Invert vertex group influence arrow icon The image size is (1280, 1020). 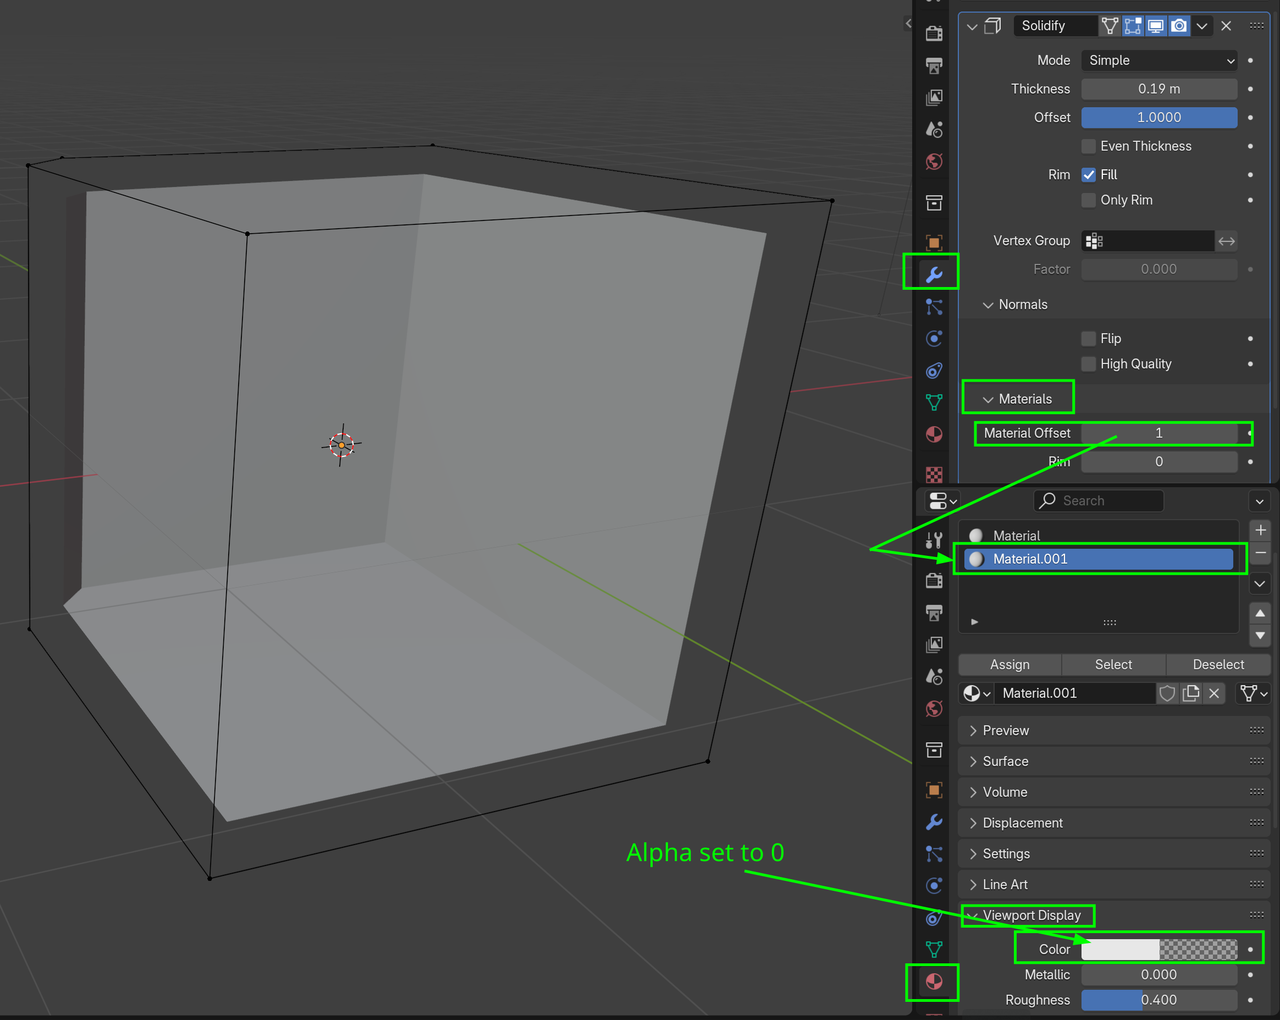(1227, 241)
